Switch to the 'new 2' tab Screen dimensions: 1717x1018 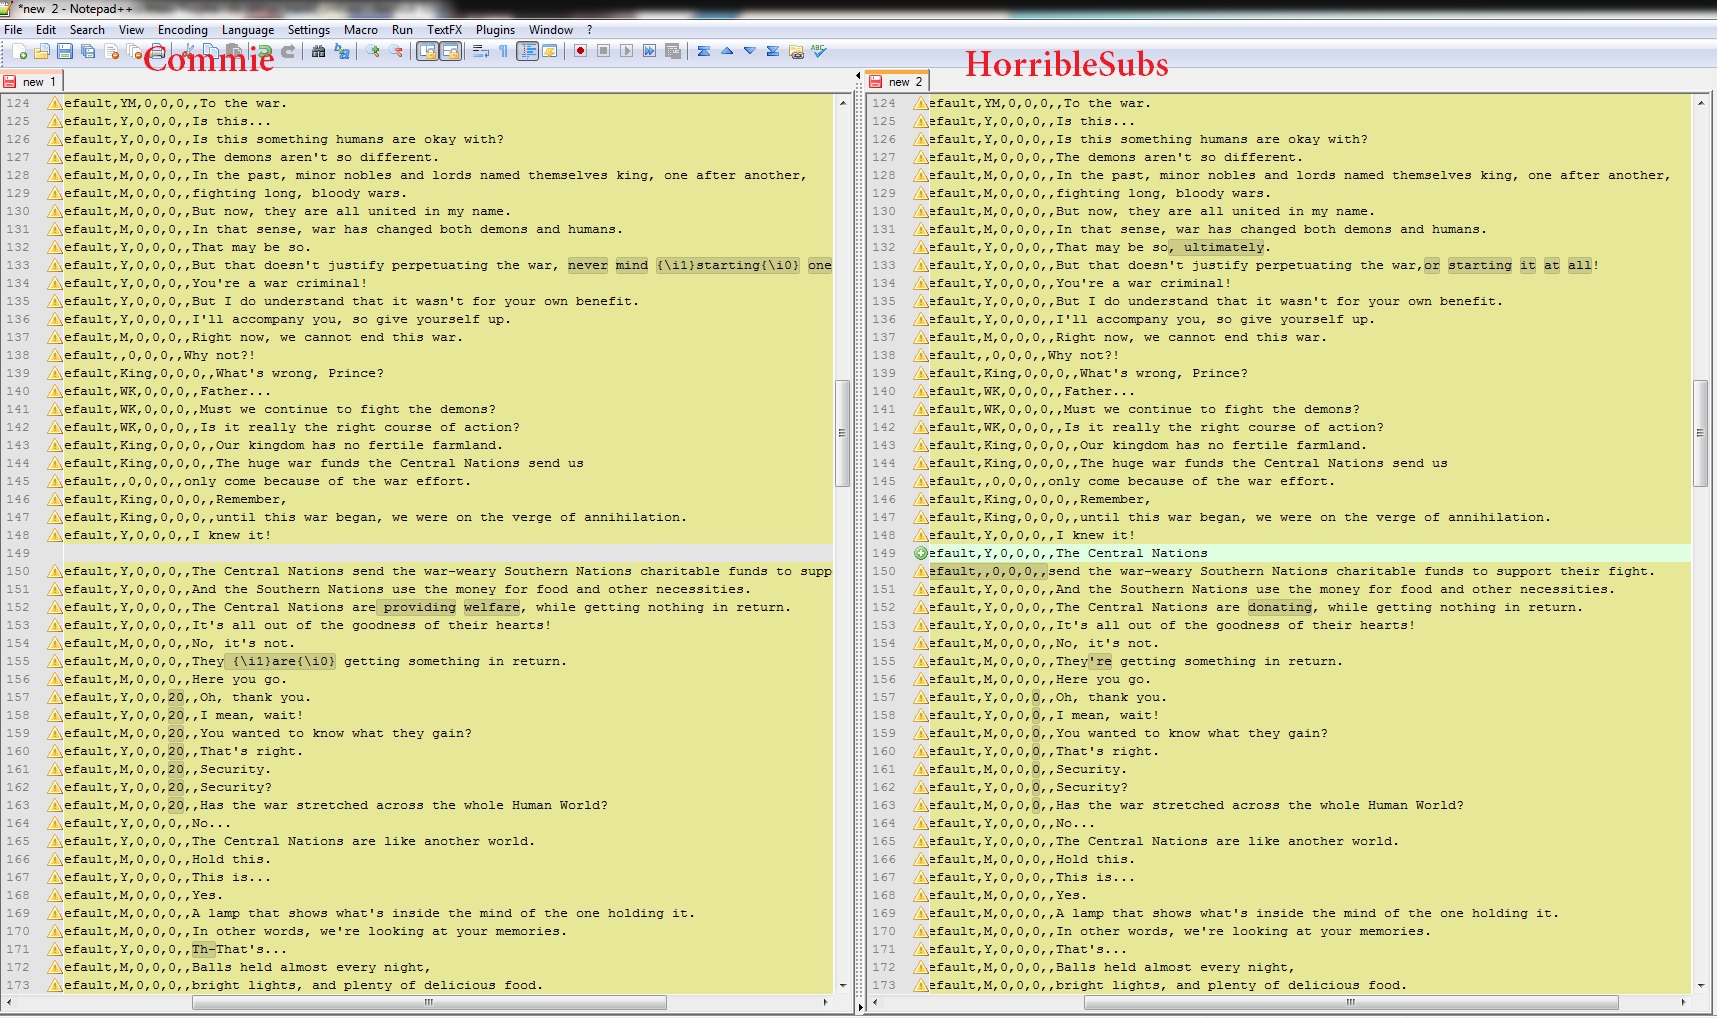pos(898,82)
